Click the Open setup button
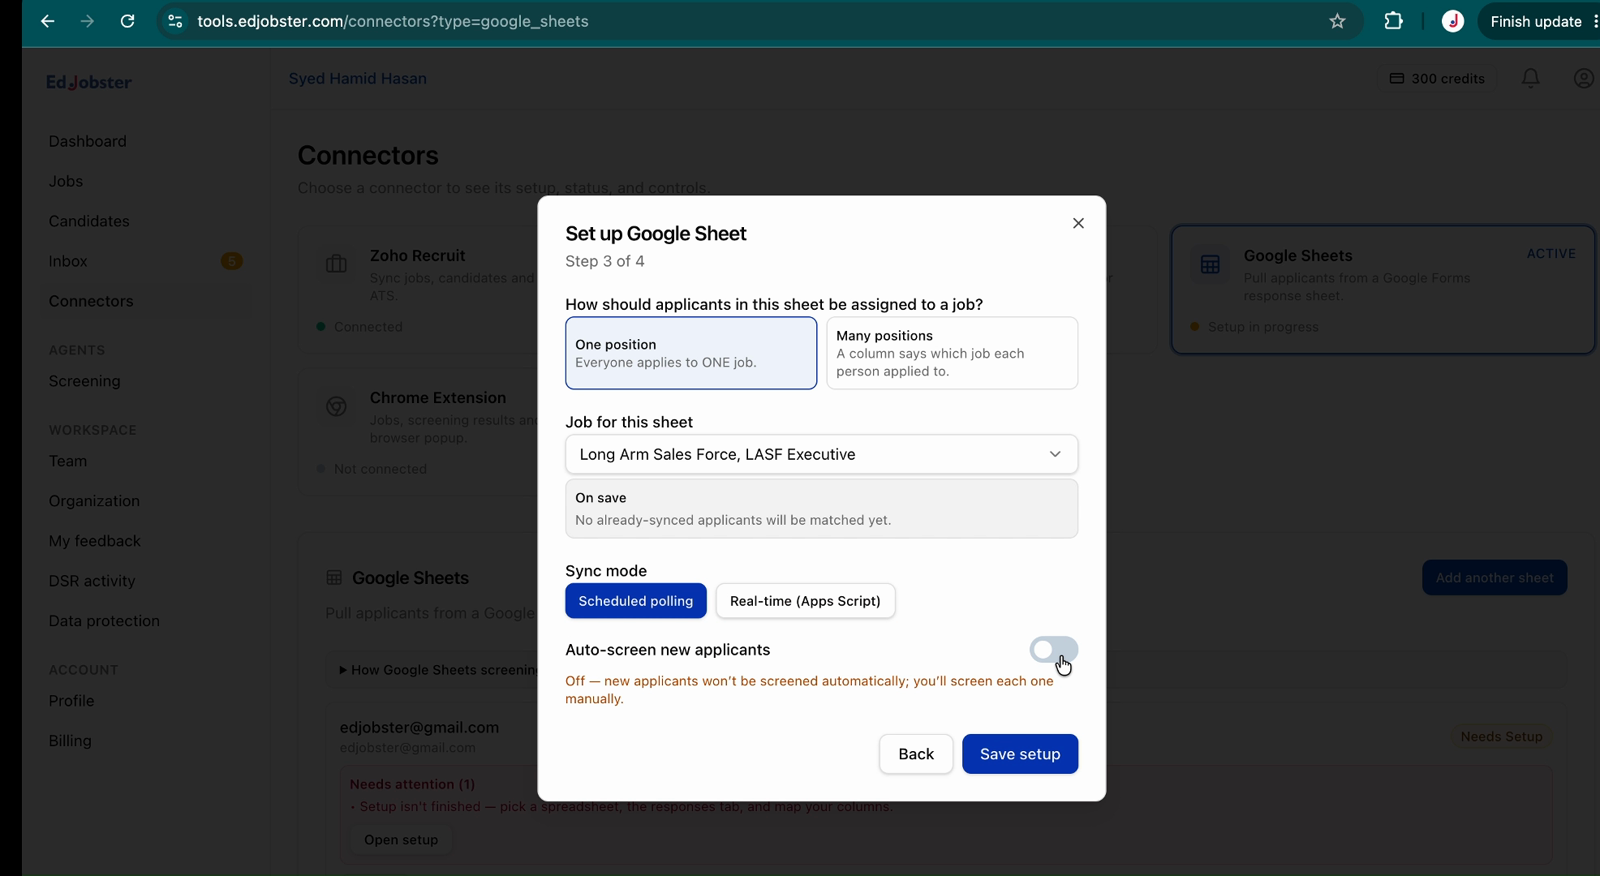The image size is (1600, 876). click(x=401, y=840)
